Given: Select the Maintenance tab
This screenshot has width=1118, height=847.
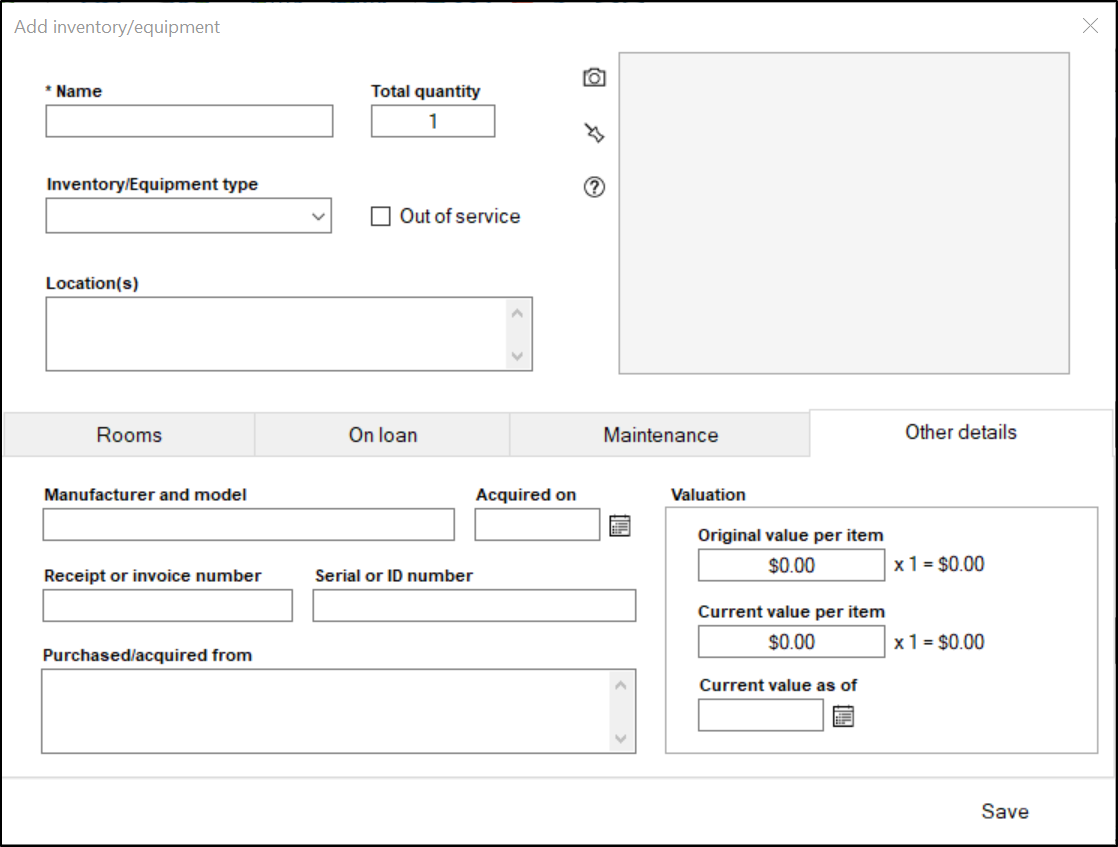Looking at the screenshot, I should 660,435.
